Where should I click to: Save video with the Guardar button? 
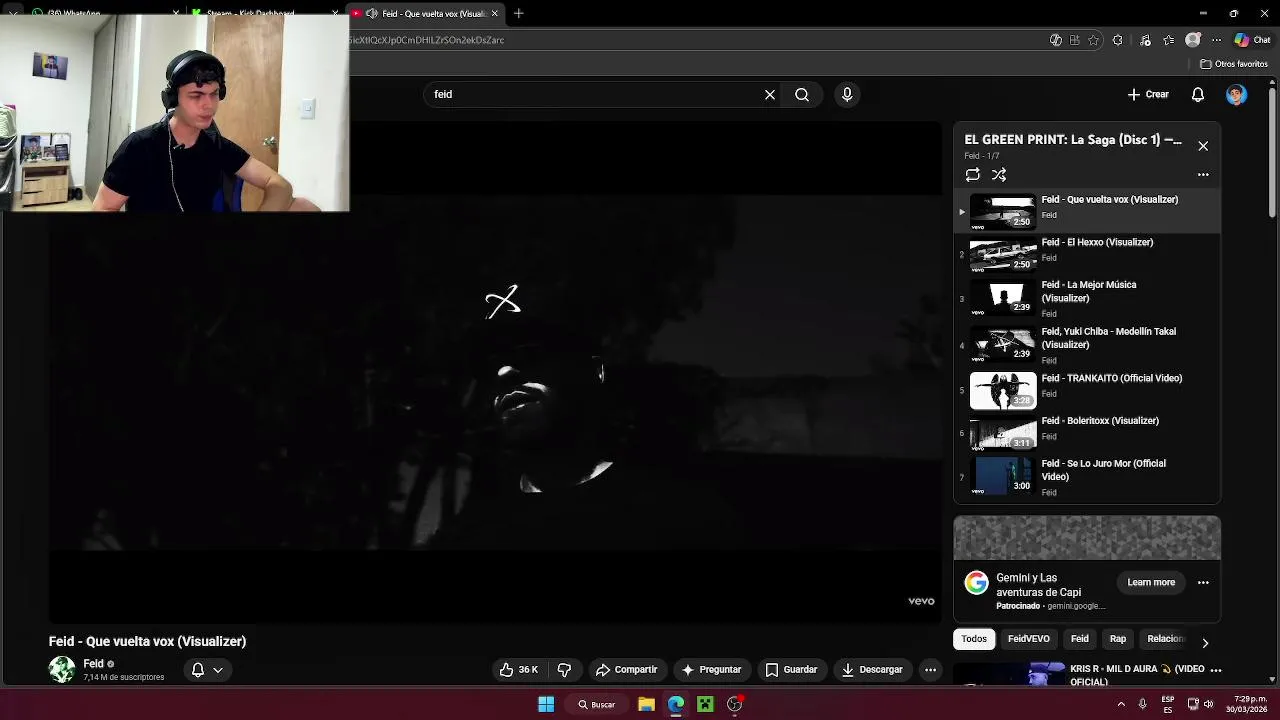pos(791,670)
